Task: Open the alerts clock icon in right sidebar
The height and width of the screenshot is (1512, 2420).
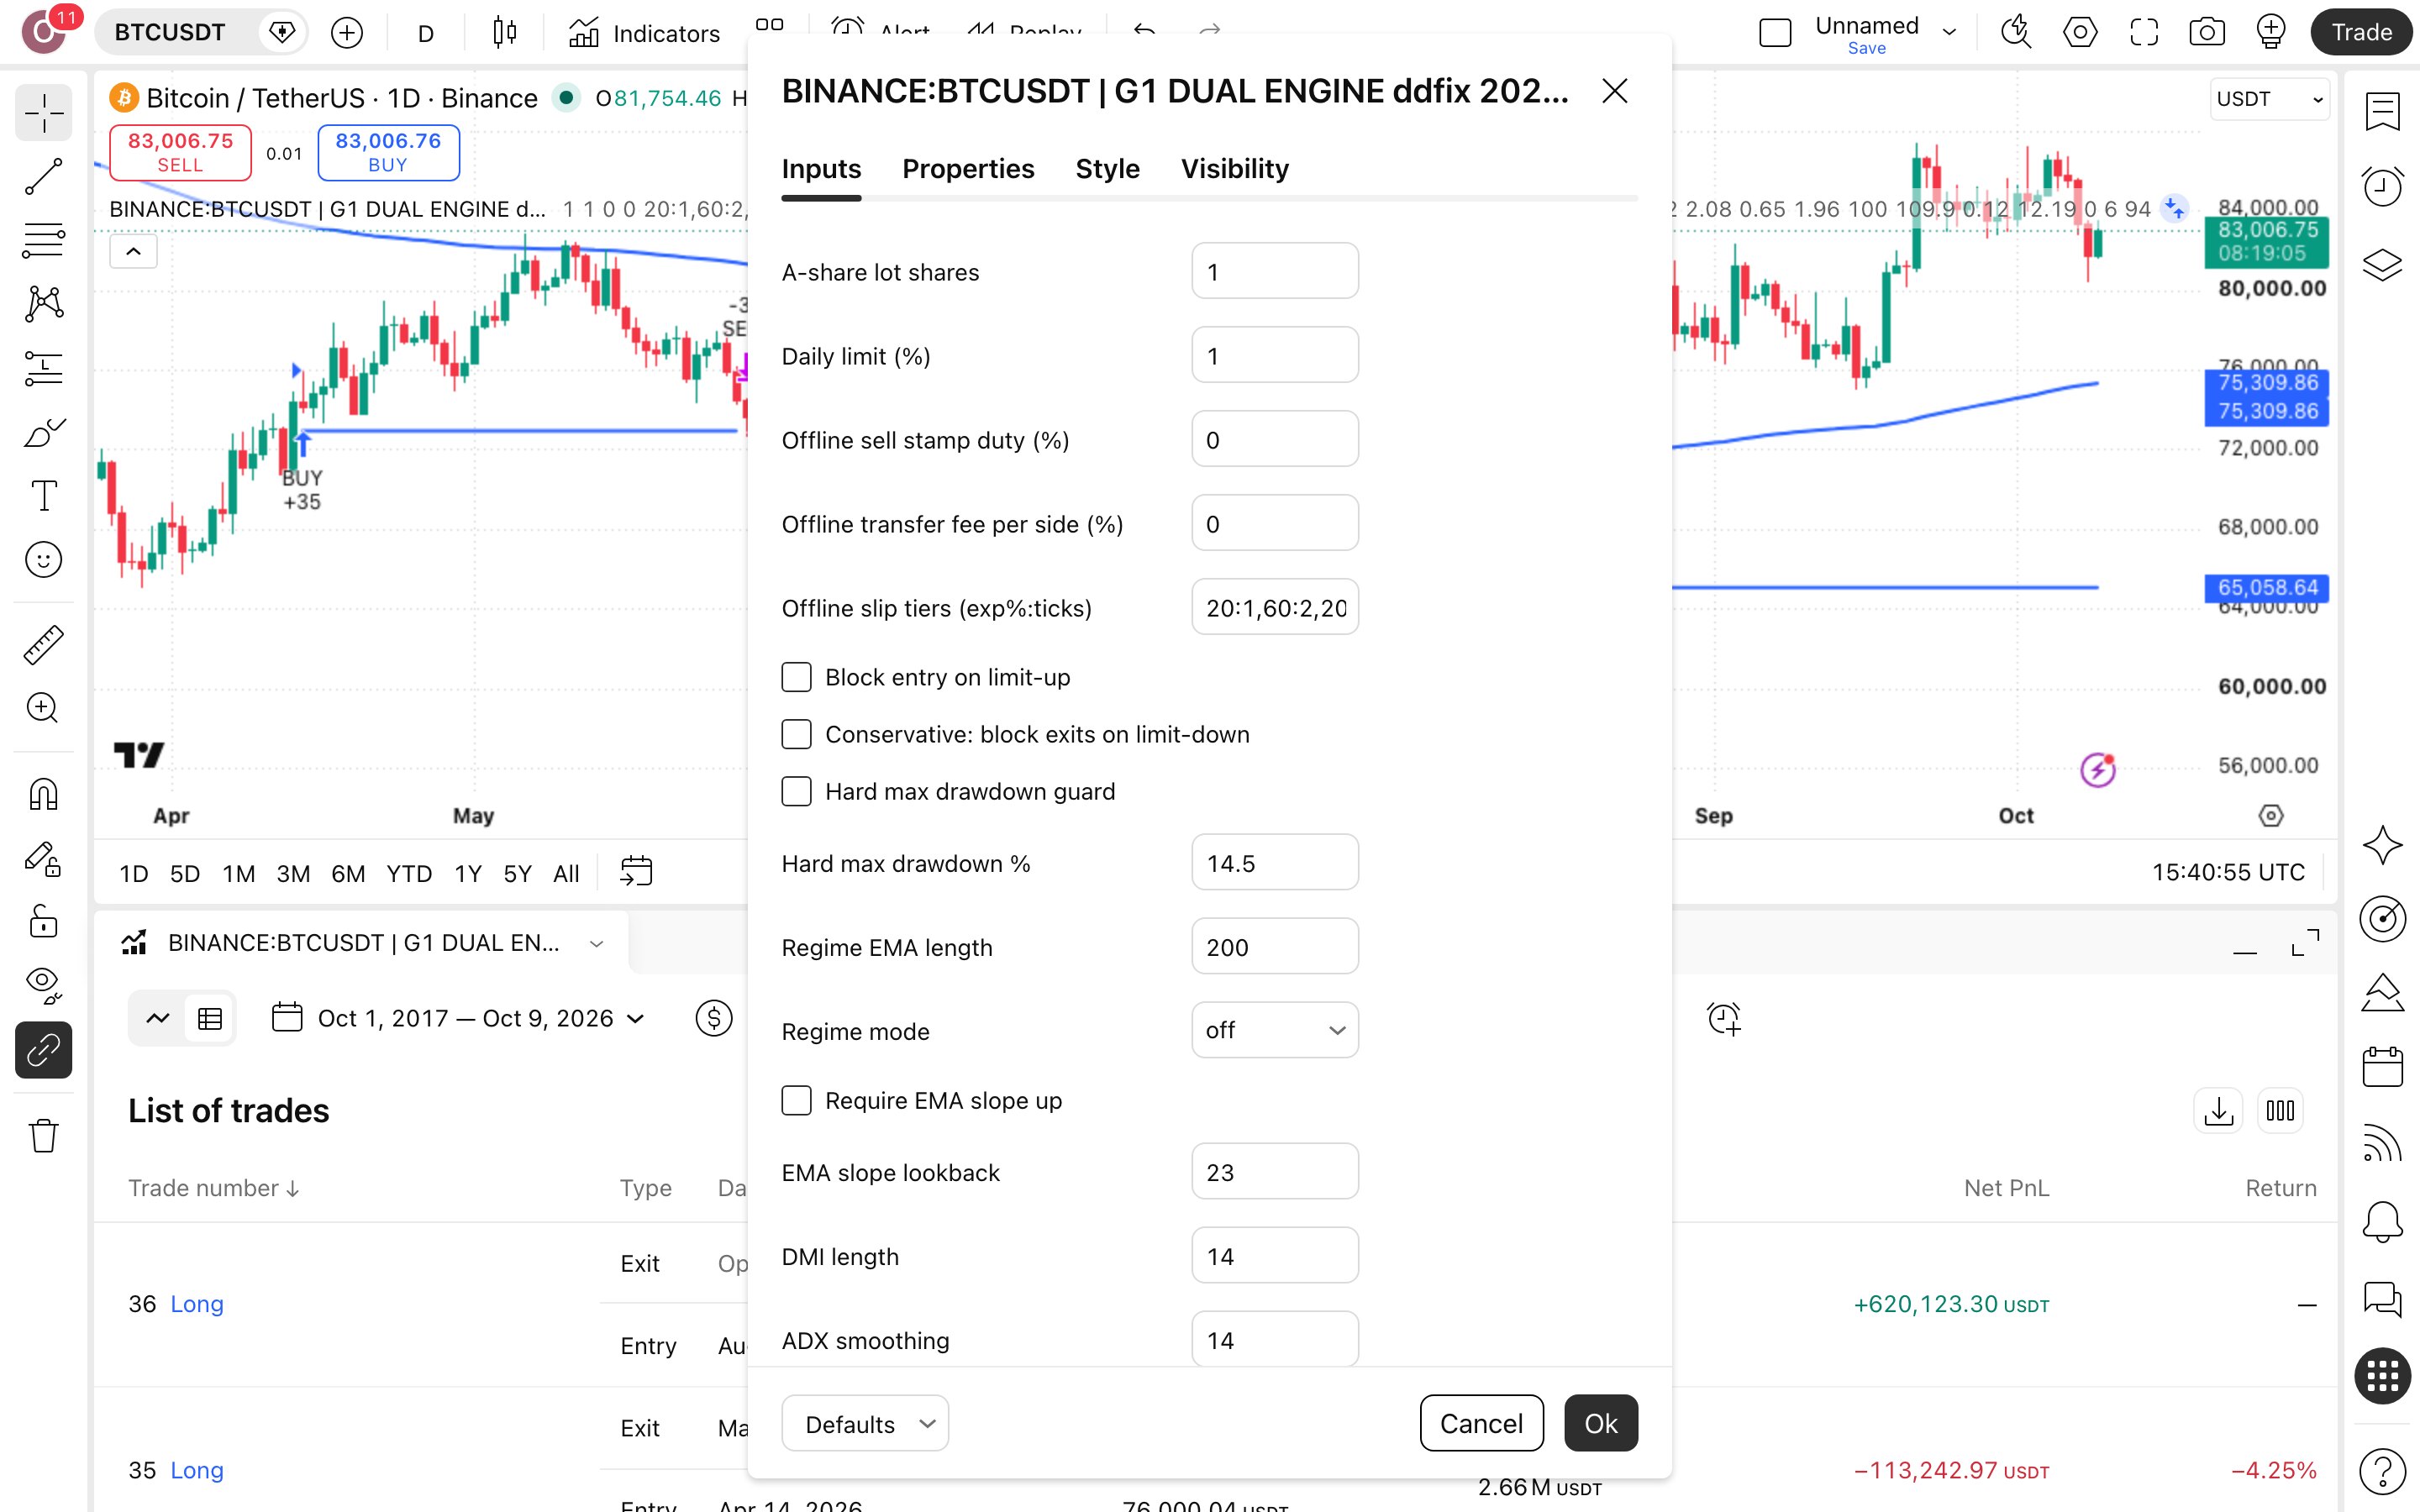Action: click(x=2382, y=186)
